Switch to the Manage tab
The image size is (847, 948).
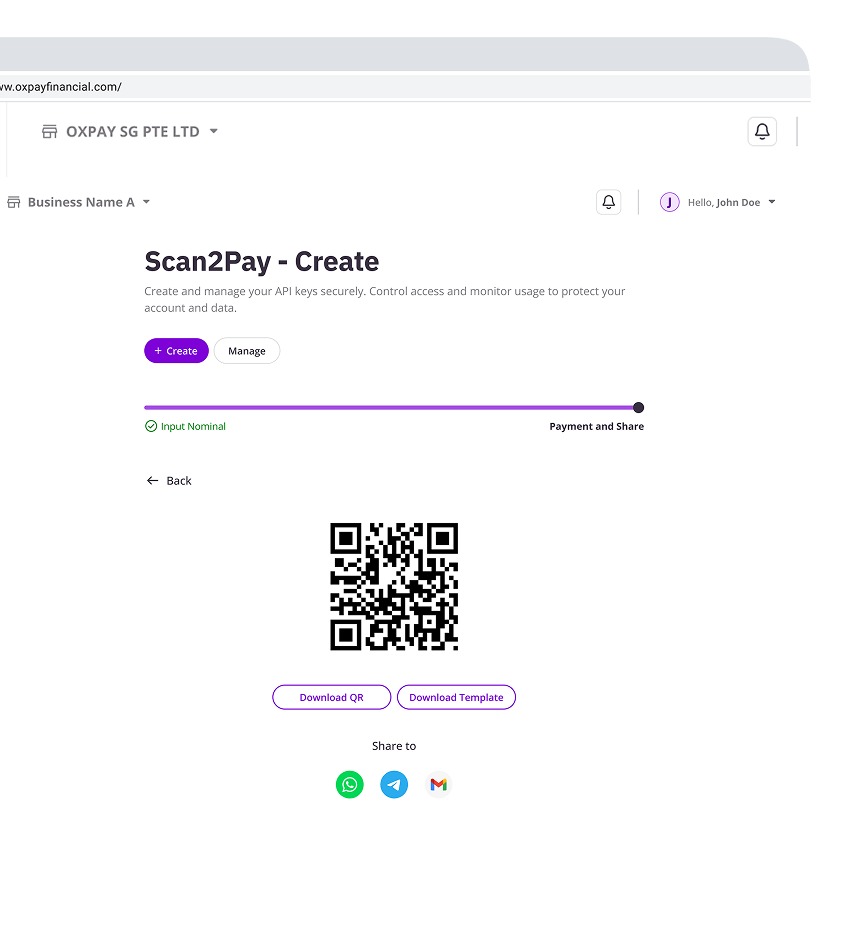(x=246, y=351)
